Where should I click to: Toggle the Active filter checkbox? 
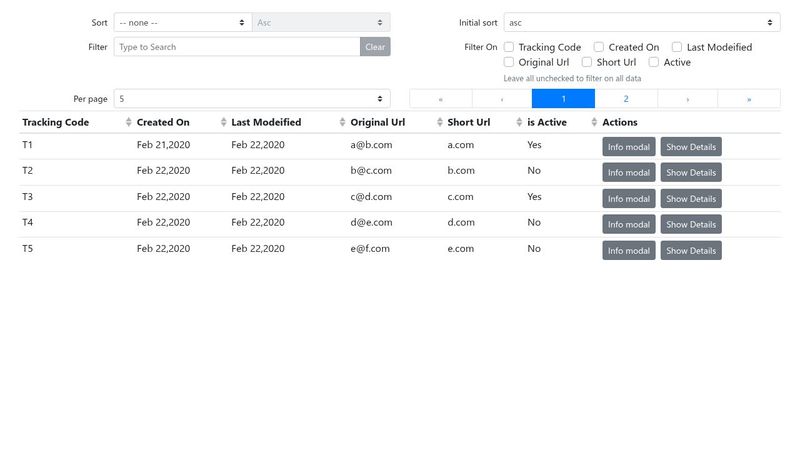(654, 62)
